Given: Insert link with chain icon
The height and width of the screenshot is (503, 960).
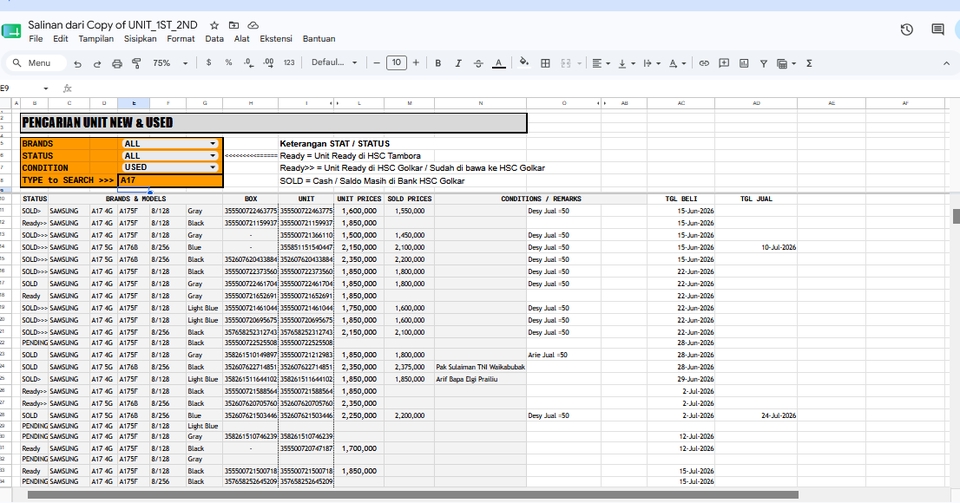Looking at the screenshot, I should [x=704, y=63].
